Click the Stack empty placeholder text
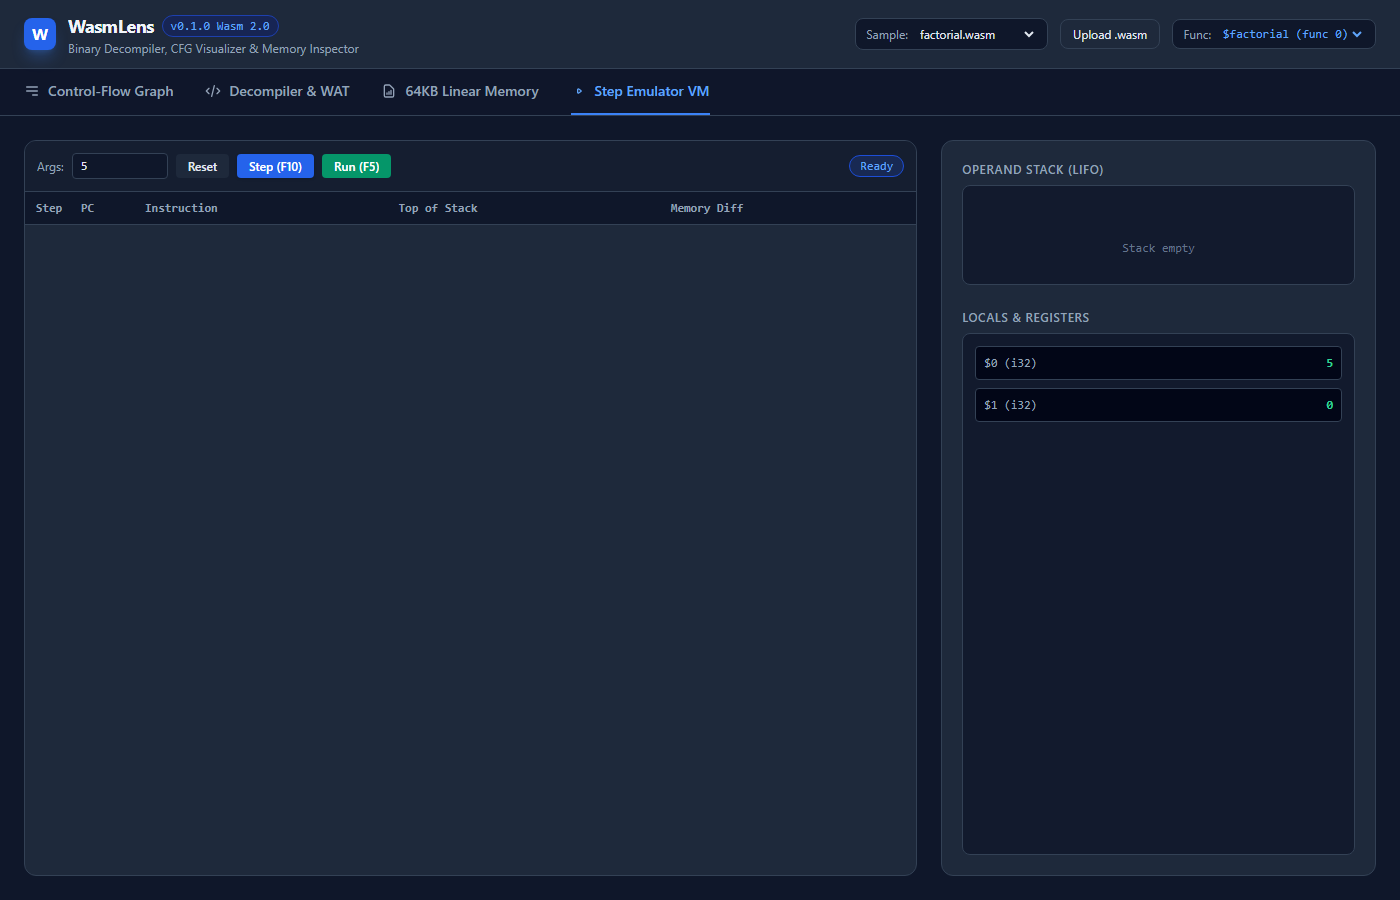This screenshot has width=1400, height=900. (x=1158, y=248)
